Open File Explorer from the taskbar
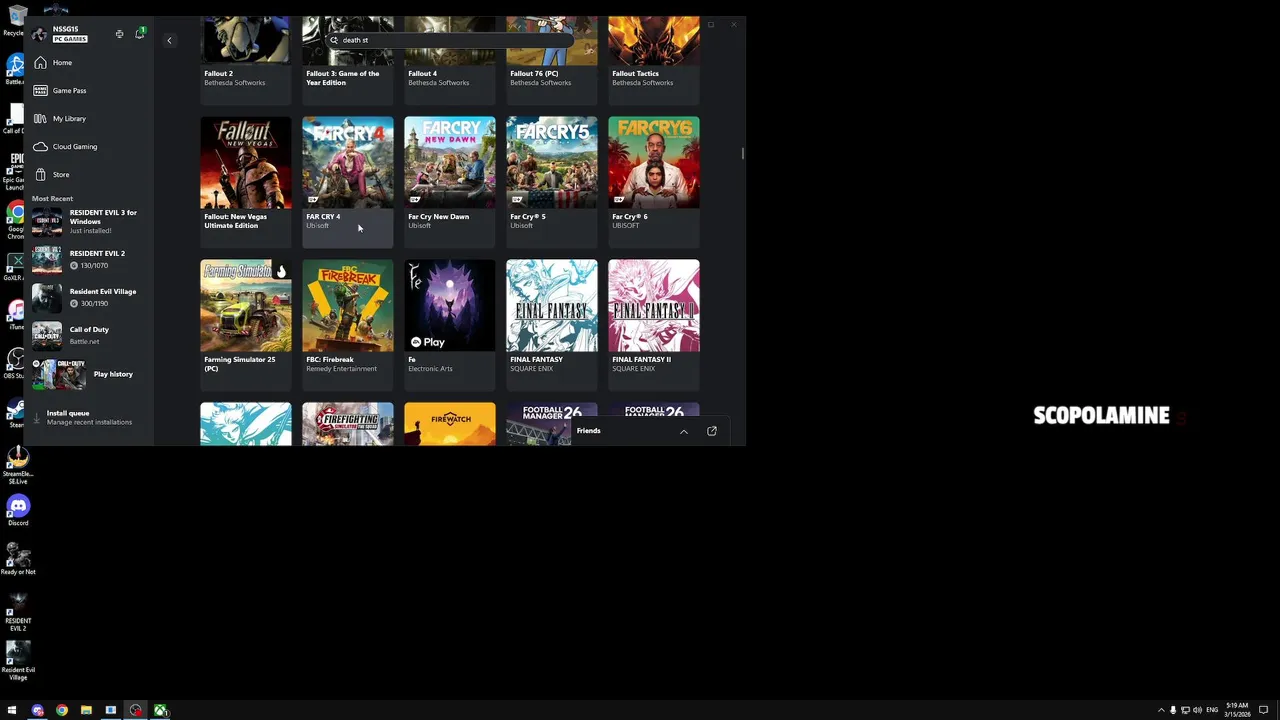The height and width of the screenshot is (720, 1280). [86, 710]
